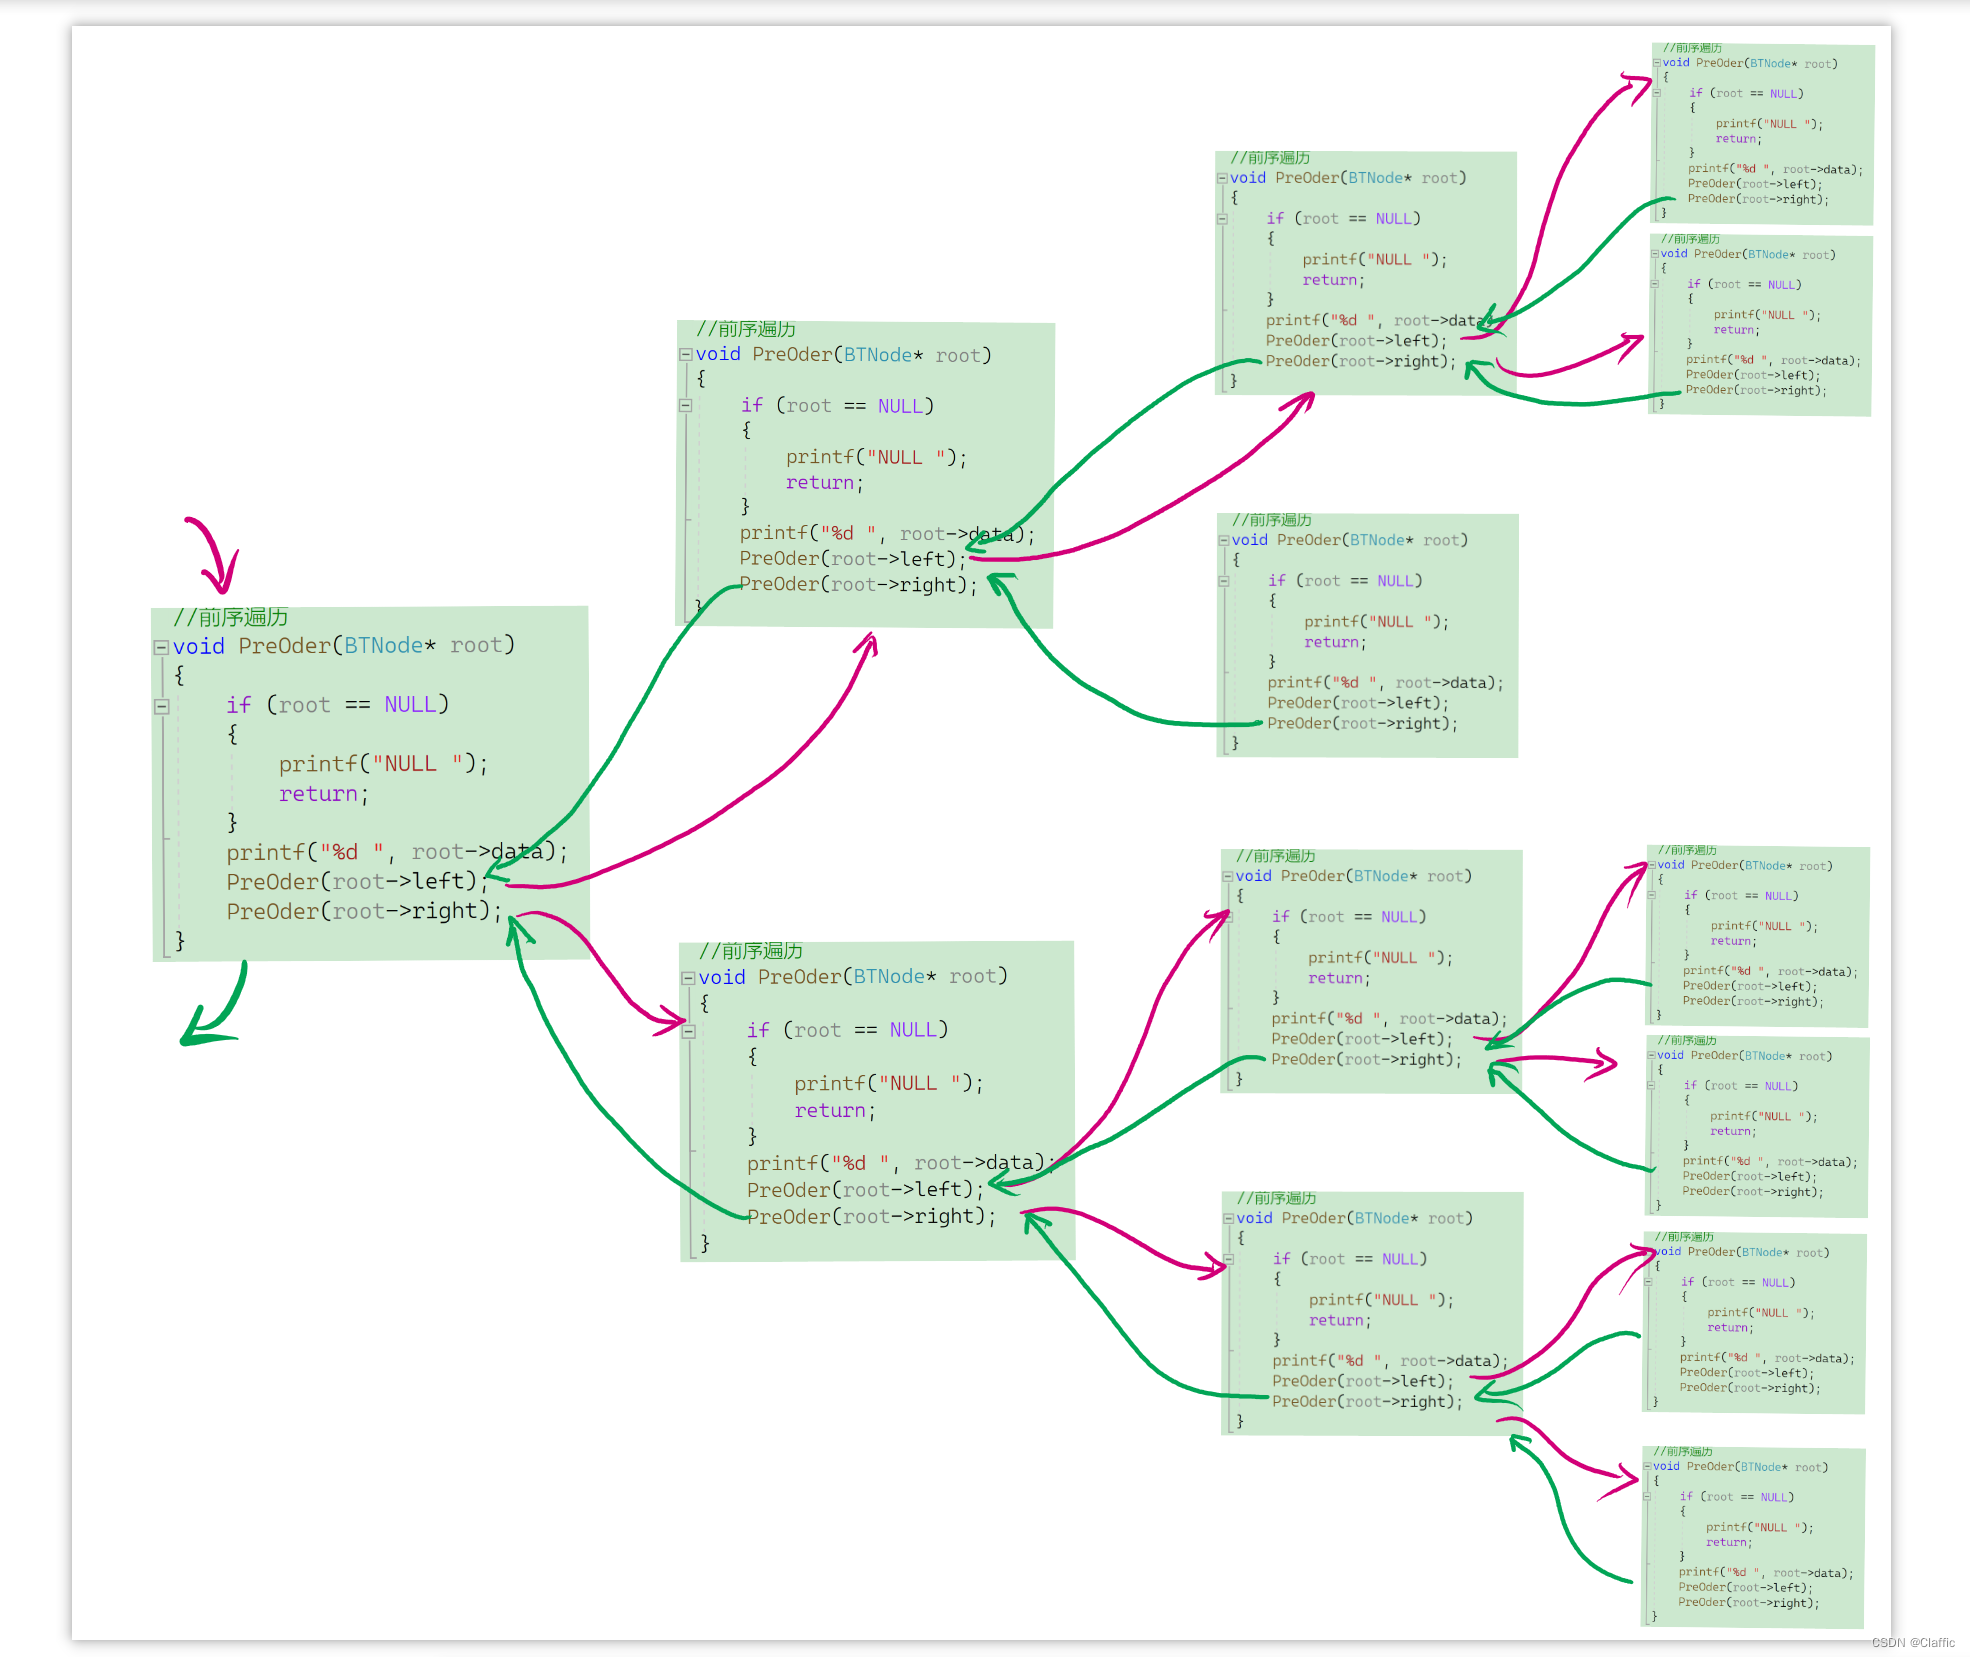The width and height of the screenshot is (1970, 1657).
Task: Click BTNode* in the largest code block's function signature
Action: (390, 646)
